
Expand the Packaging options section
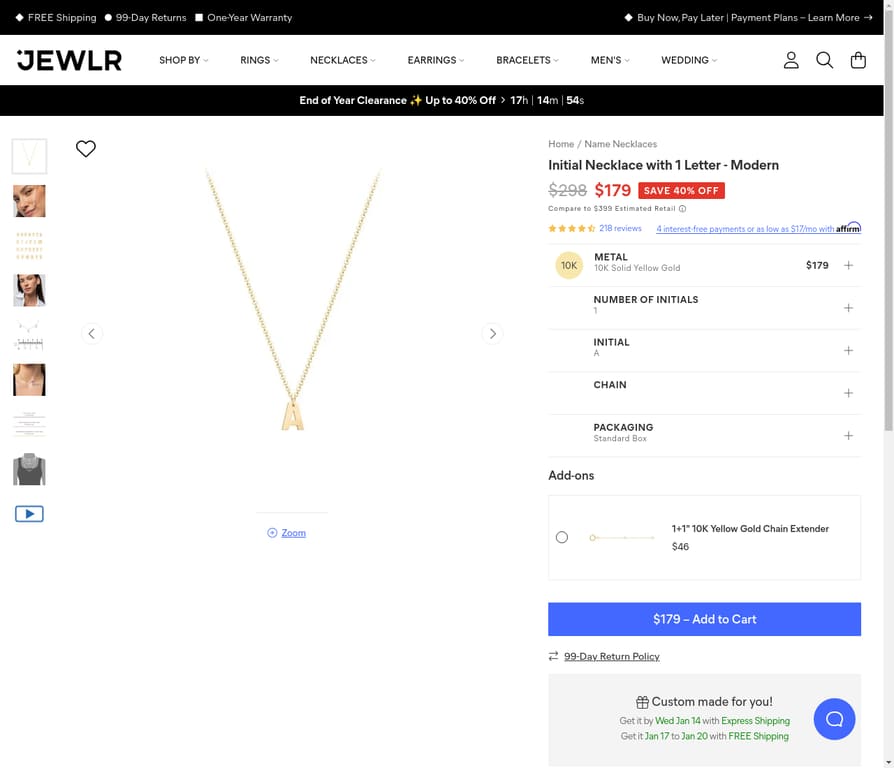704,436
